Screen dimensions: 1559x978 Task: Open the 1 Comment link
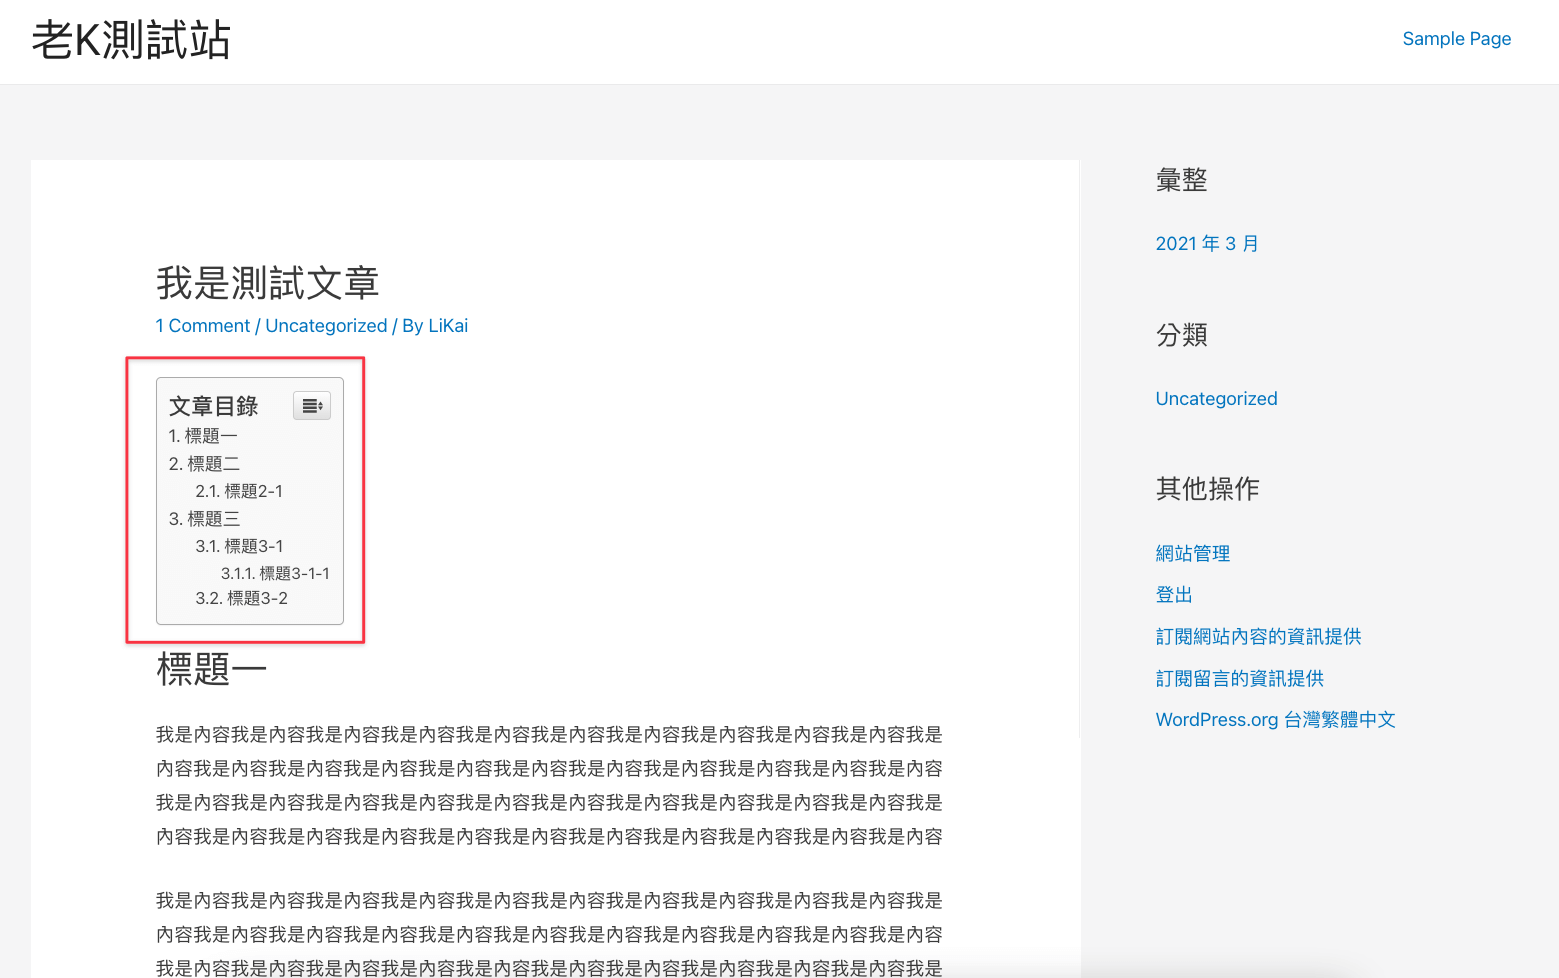pos(203,326)
